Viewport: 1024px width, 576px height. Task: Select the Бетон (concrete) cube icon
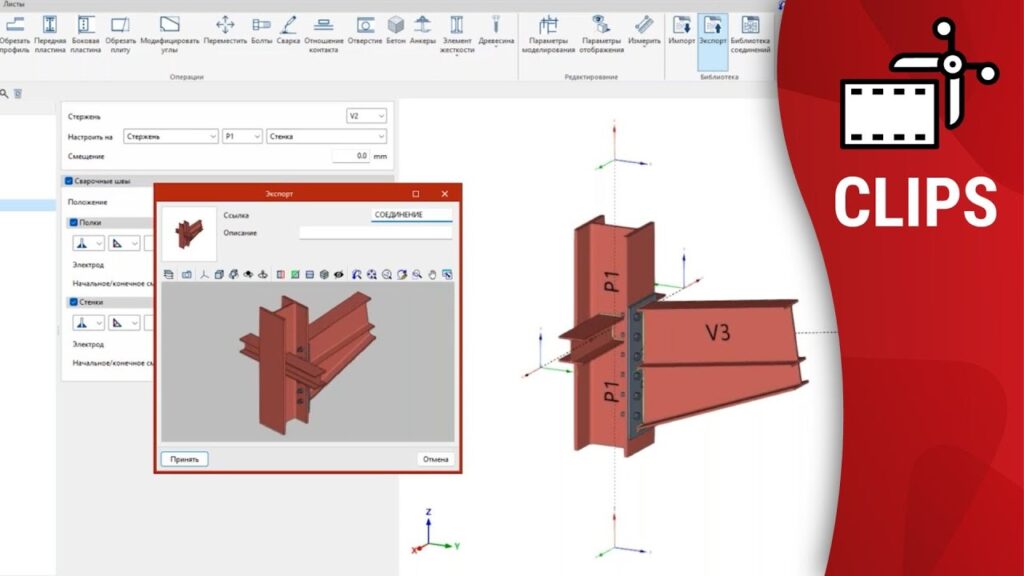[x=396, y=26]
